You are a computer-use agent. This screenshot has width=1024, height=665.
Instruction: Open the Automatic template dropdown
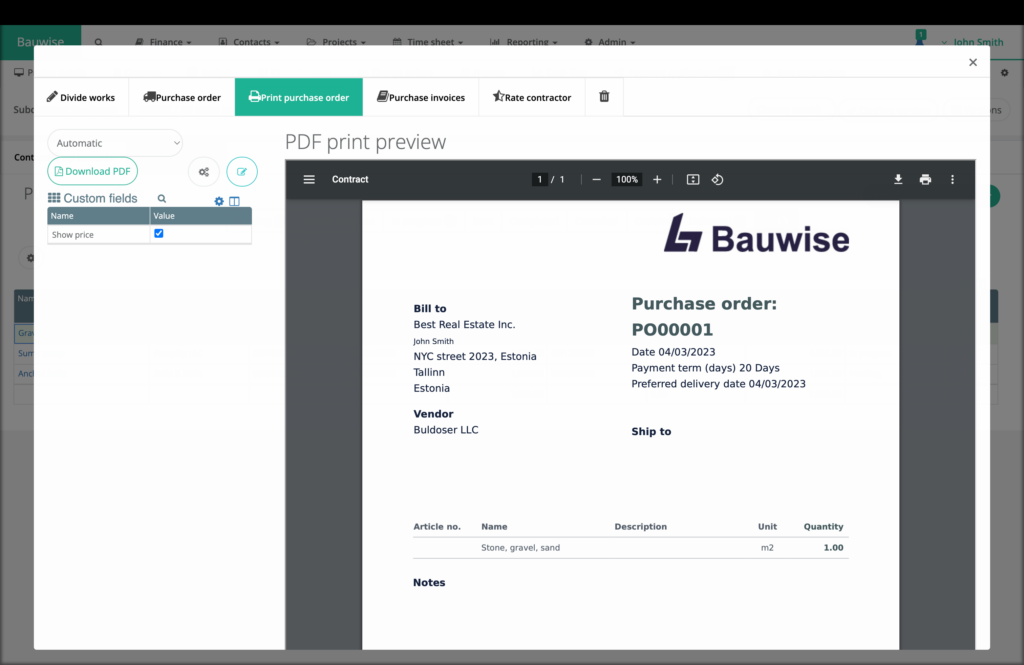tap(115, 143)
